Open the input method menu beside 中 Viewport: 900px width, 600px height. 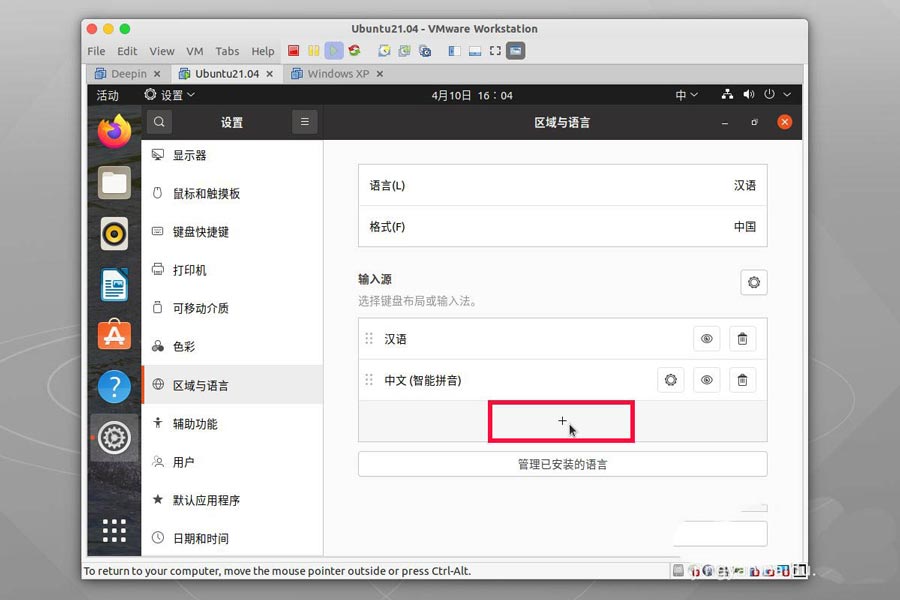tap(686, 94)
